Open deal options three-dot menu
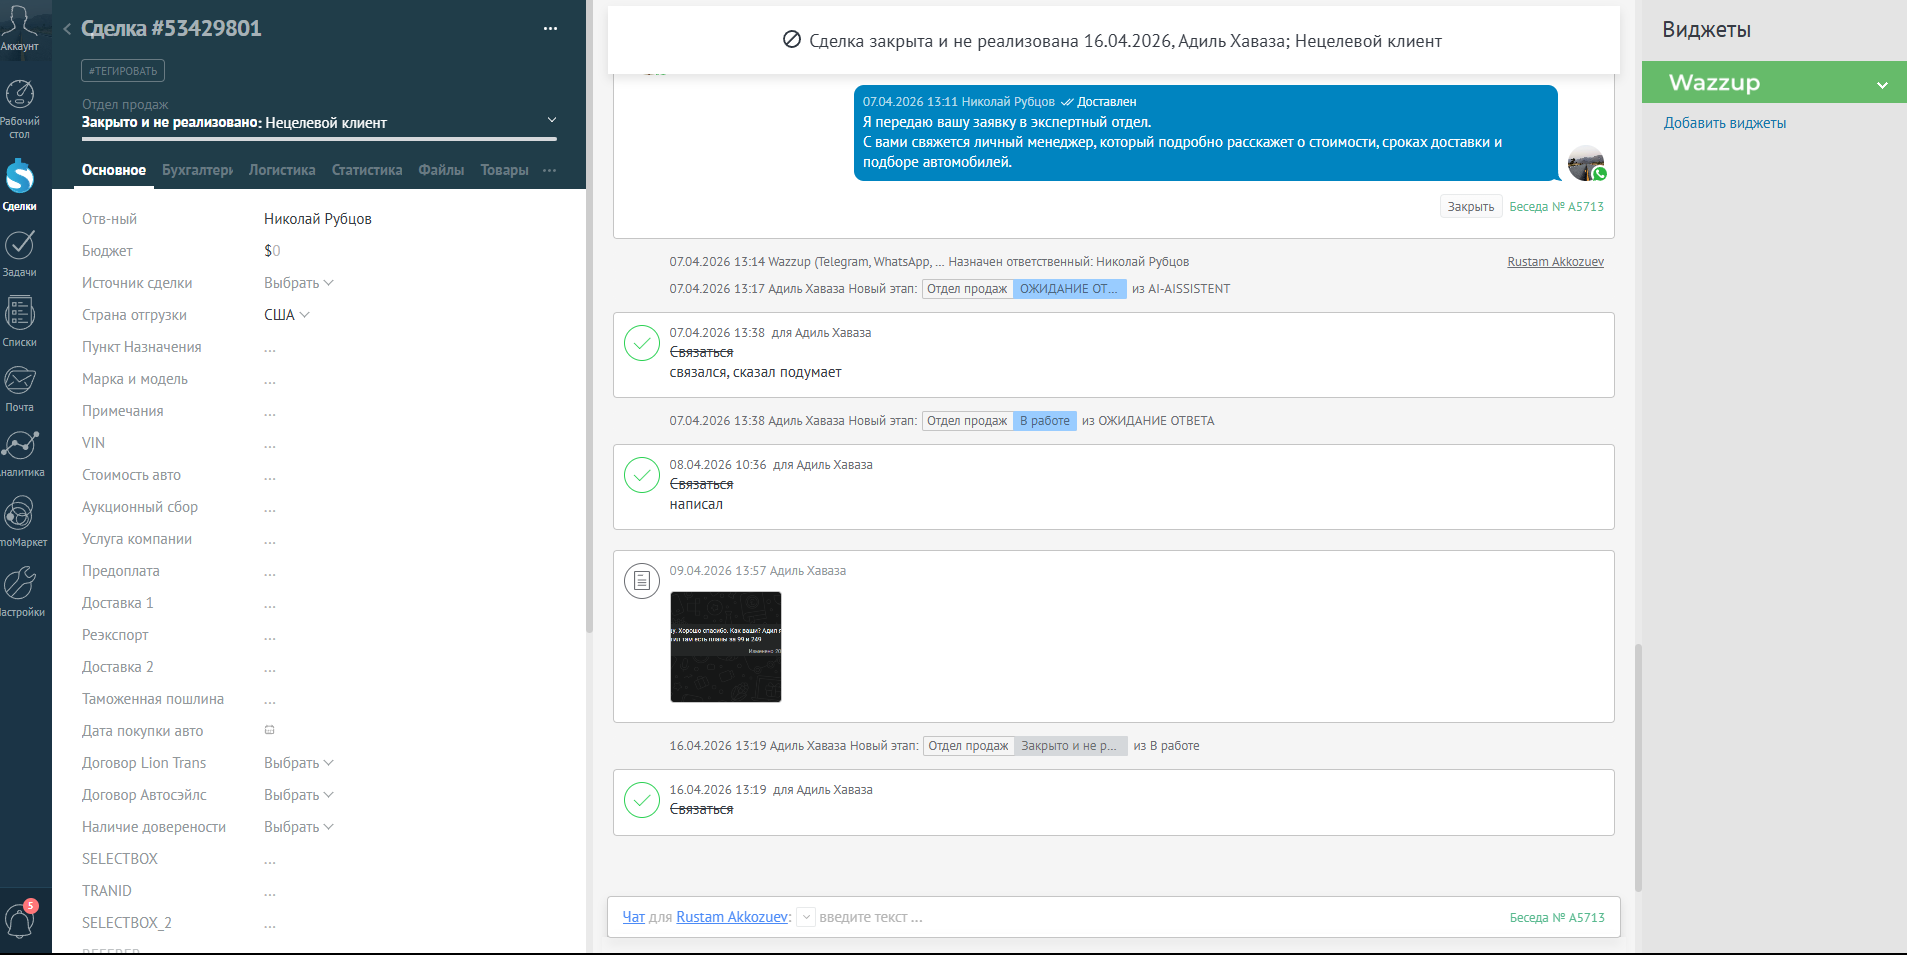 550,29
